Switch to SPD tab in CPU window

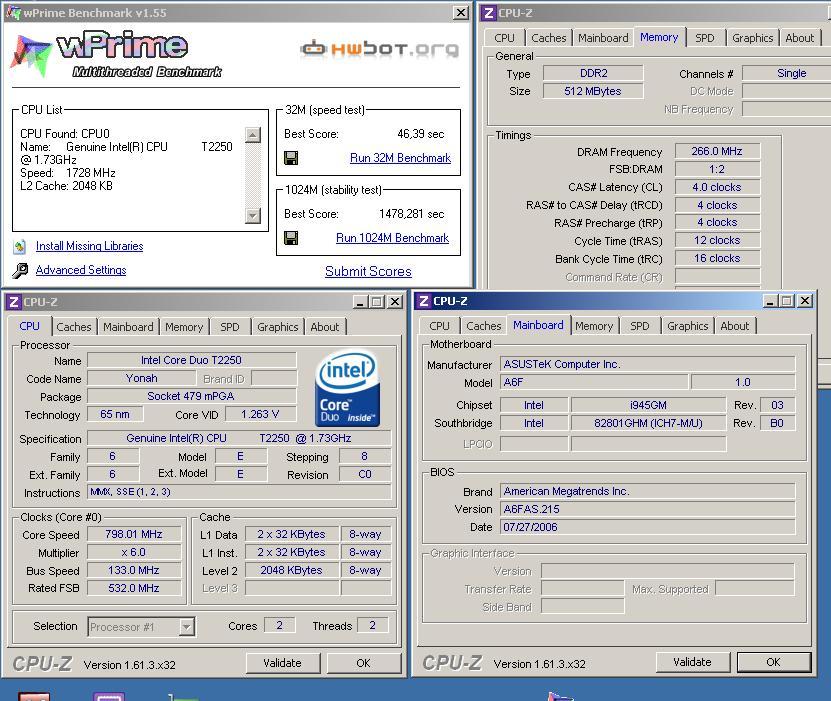coord(229,327)
